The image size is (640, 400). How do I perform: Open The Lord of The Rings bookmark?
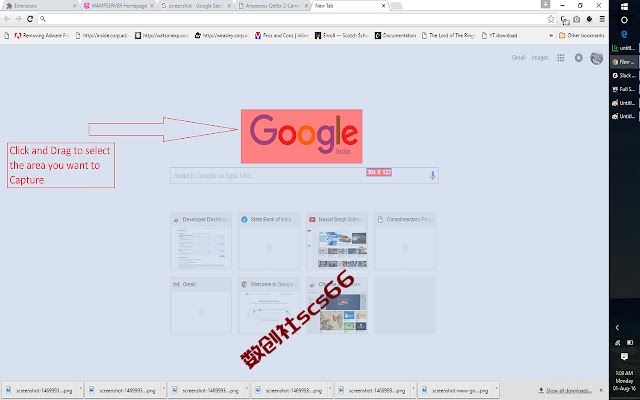tap(448, 36)
